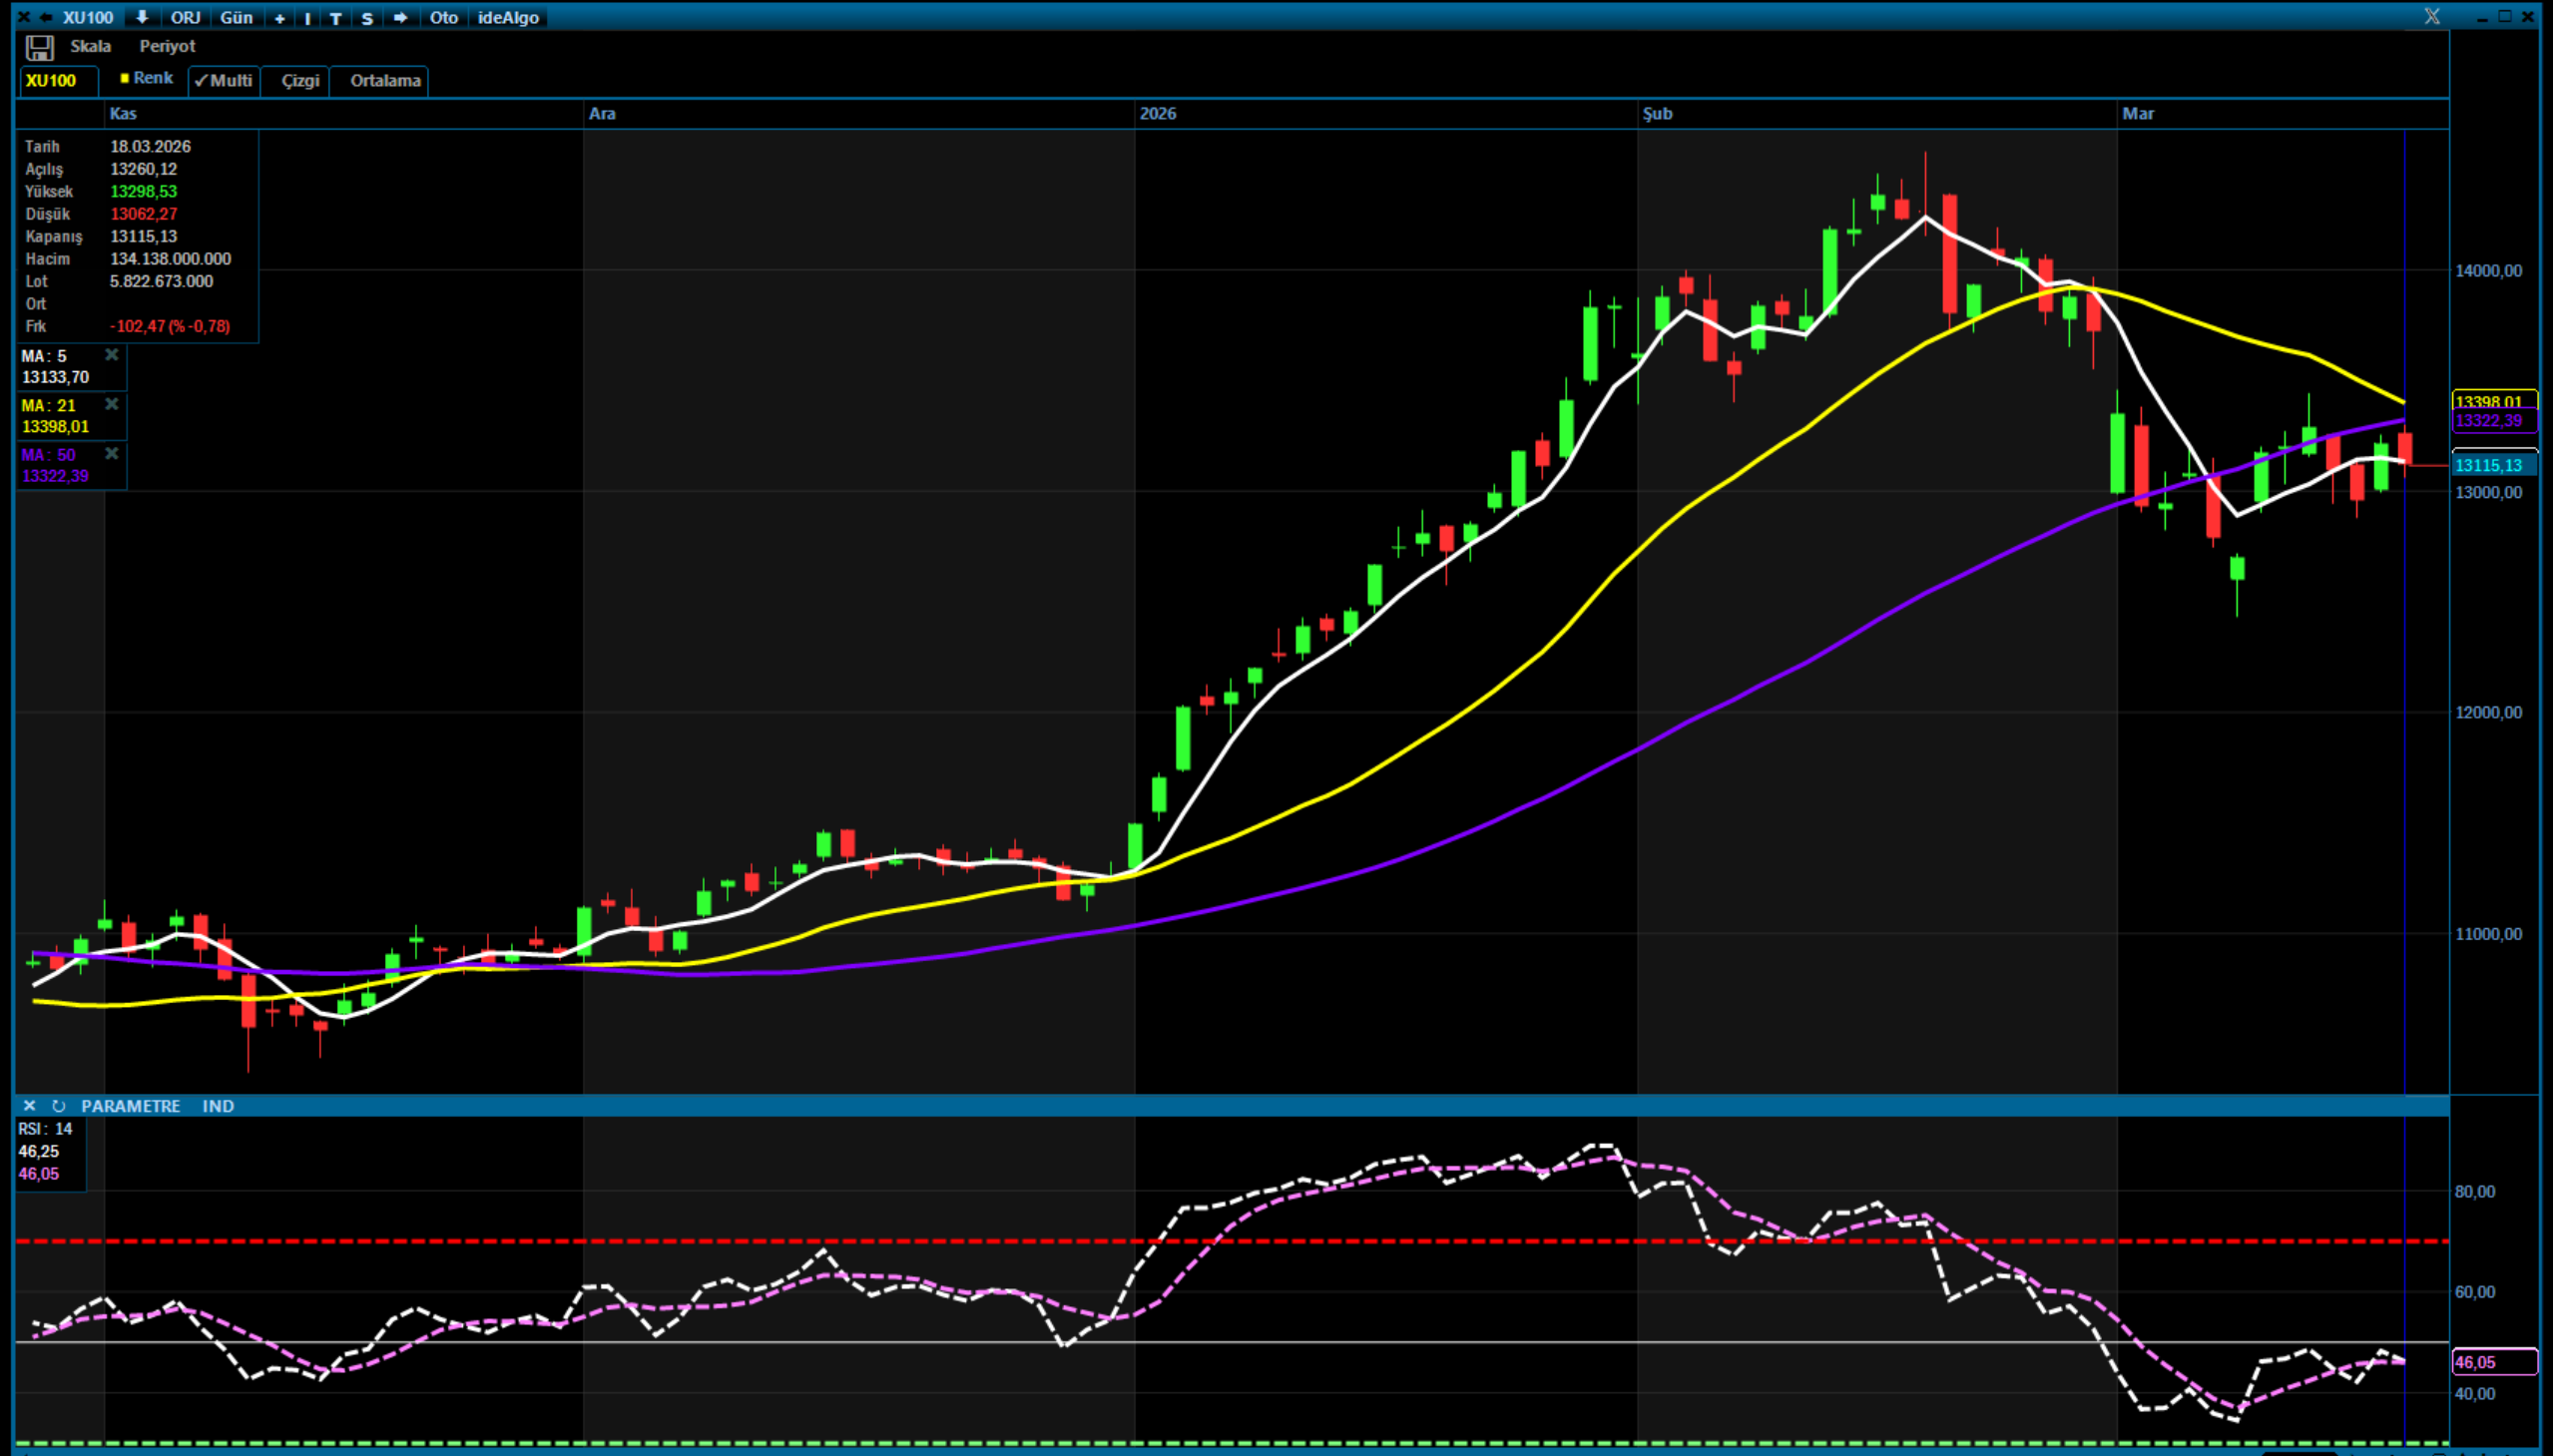The height and width of the screenshot is (1456, 2553).
Task: Toggle the Multi checkmark option
Action: (x=224, y=80)
